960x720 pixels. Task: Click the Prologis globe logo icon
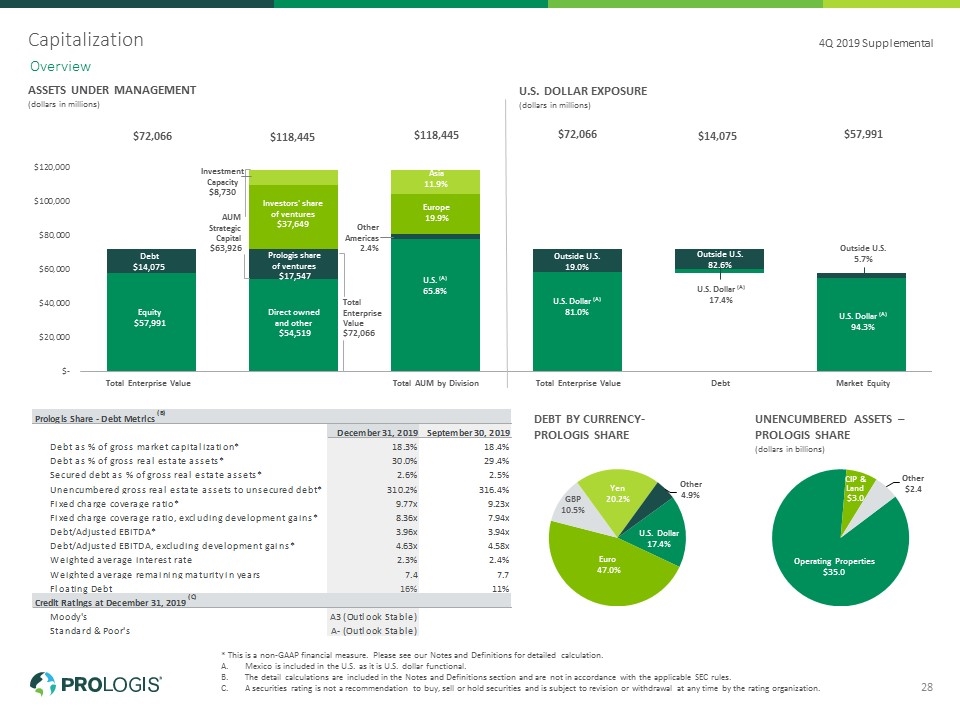[x=43, y=683]
